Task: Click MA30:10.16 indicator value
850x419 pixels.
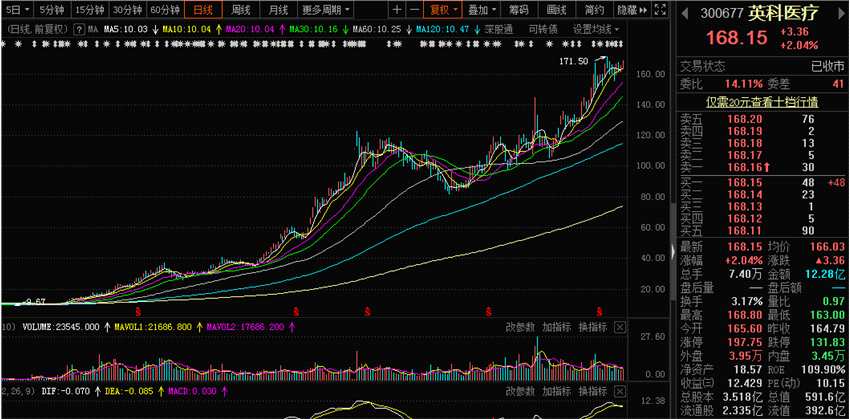Action: point(312,29)
